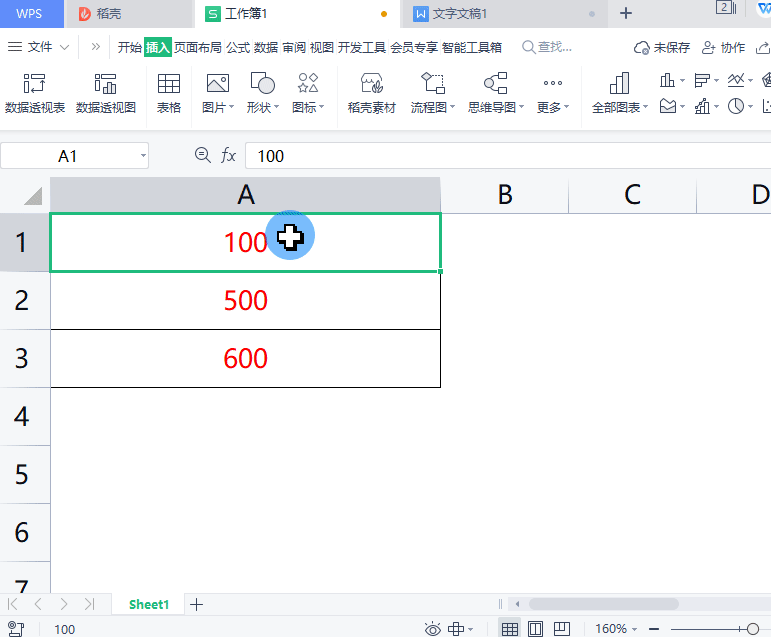Open all charts (全部图表)

620,93
